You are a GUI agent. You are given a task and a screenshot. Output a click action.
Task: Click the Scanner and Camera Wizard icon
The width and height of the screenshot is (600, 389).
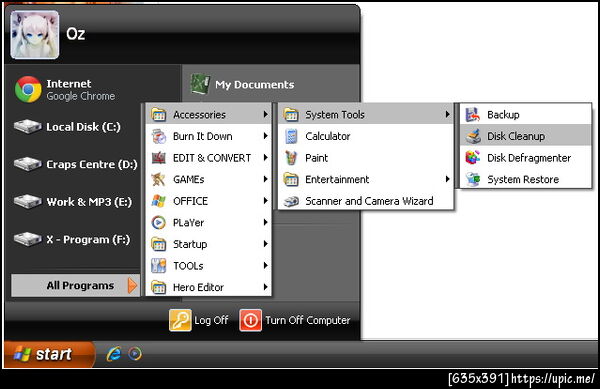[x=291, y=201]
